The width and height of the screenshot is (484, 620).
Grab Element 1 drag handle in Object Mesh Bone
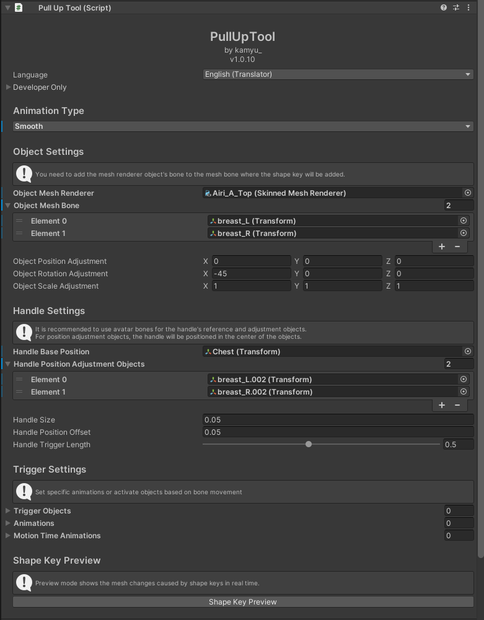tap(19, 233)
